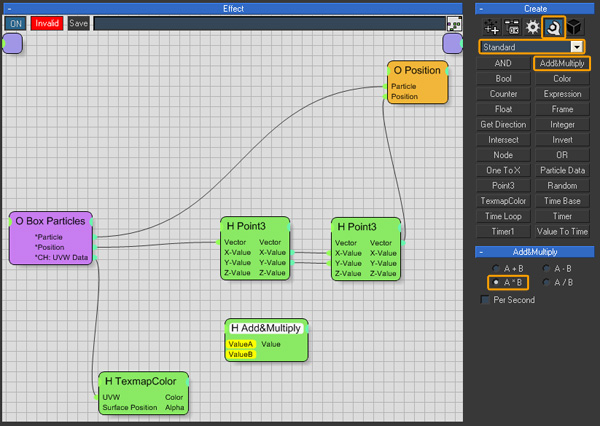Select the A * B radio button
The image size is (600, 426).
click(x=496, y=282)
